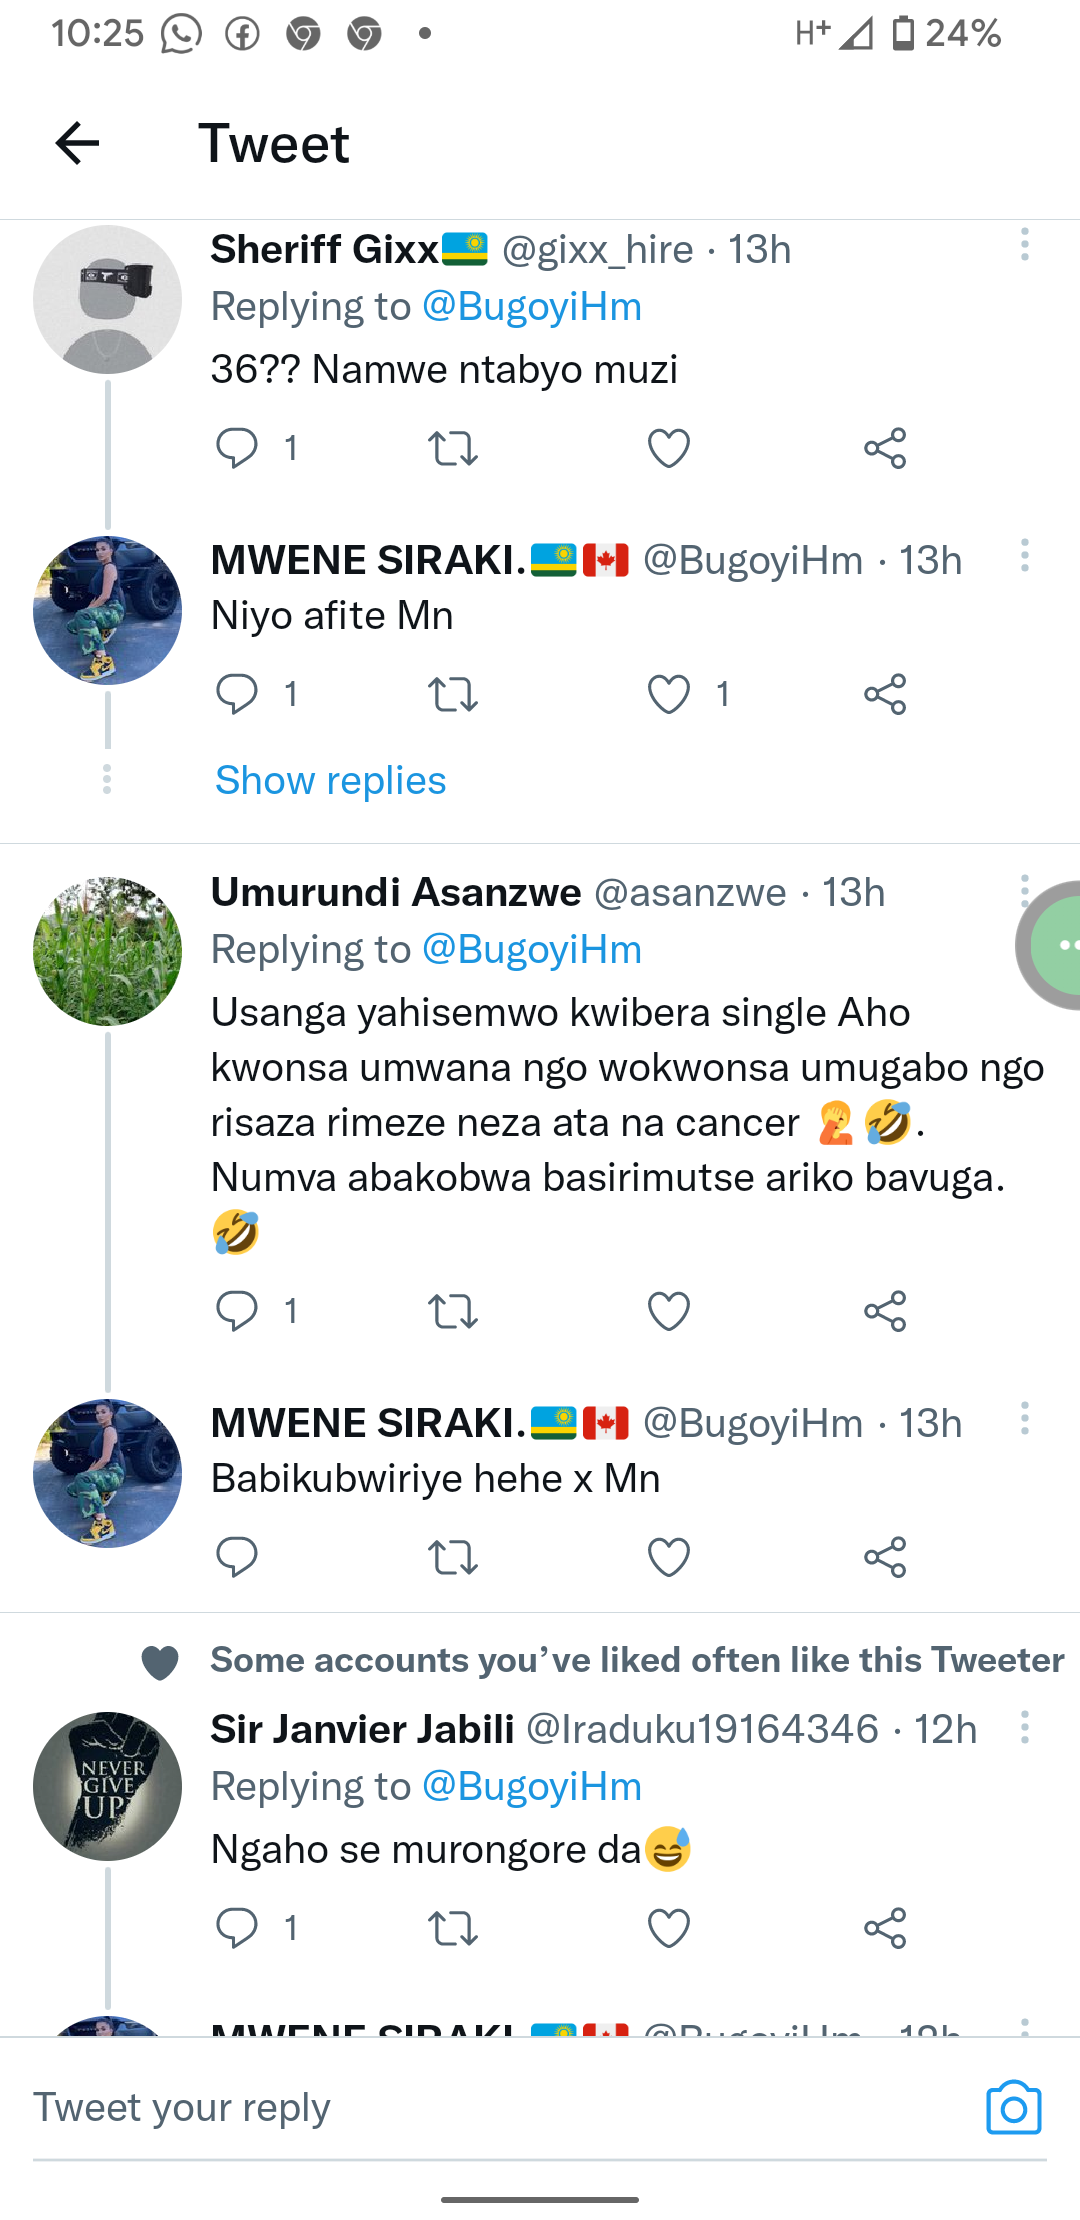The image size is (1080, 2220).
Task: Retweet Sheriff Gixx's reply
Action: (452, 448)
